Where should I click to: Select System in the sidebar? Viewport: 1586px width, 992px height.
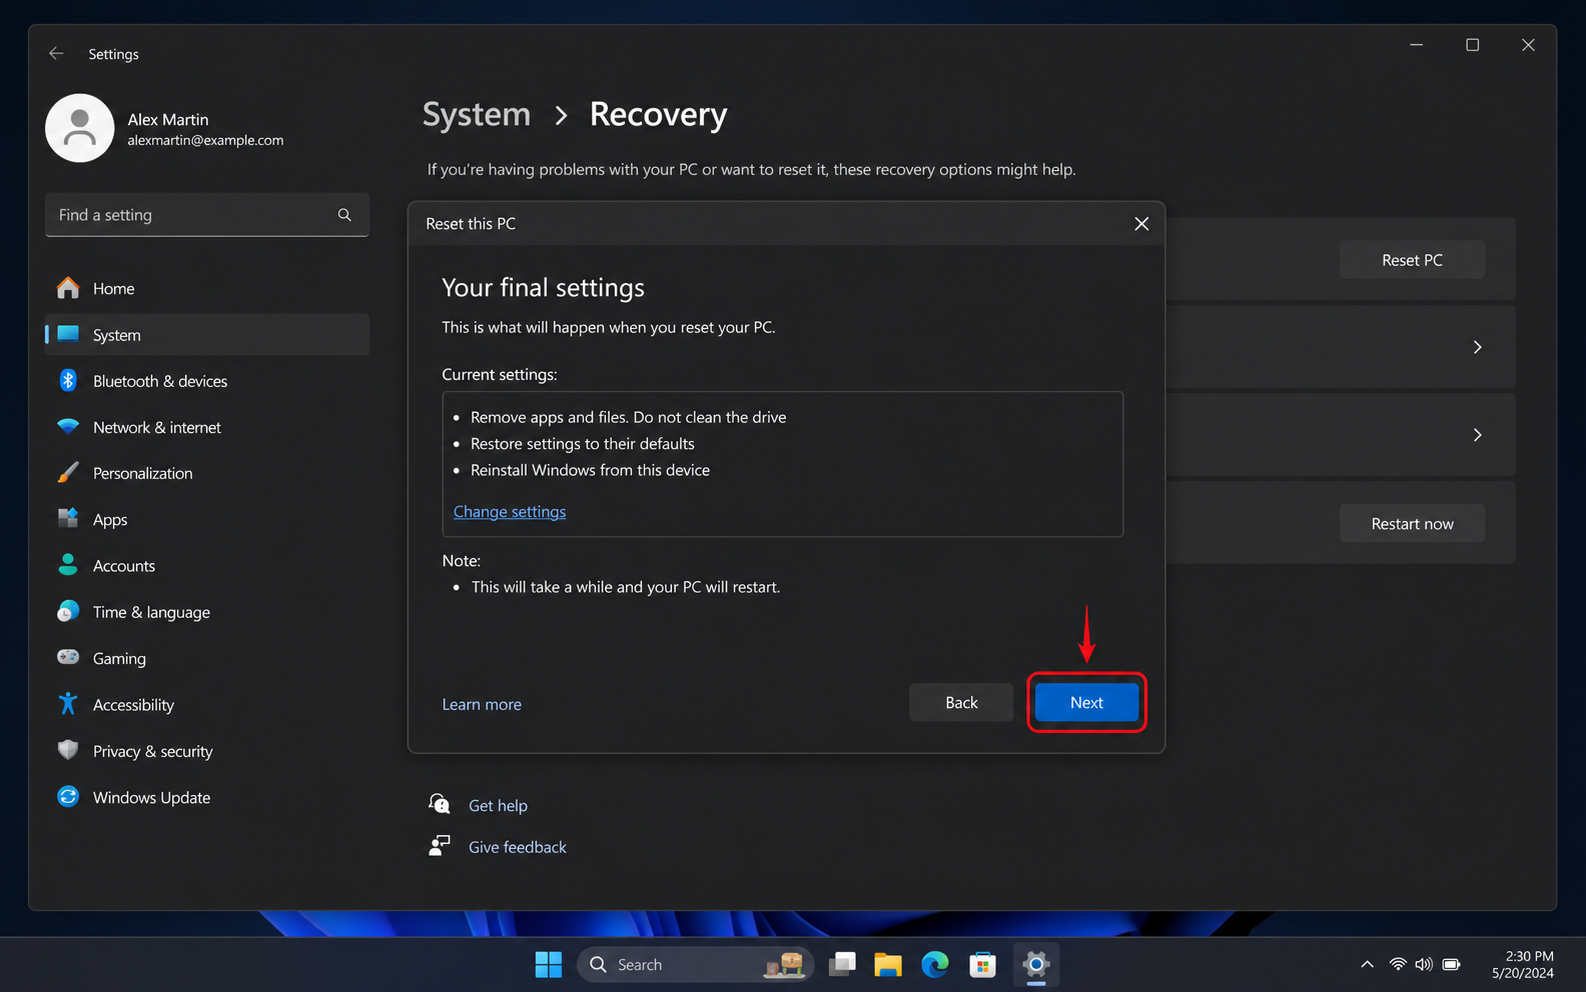click(x=207, y=335)
